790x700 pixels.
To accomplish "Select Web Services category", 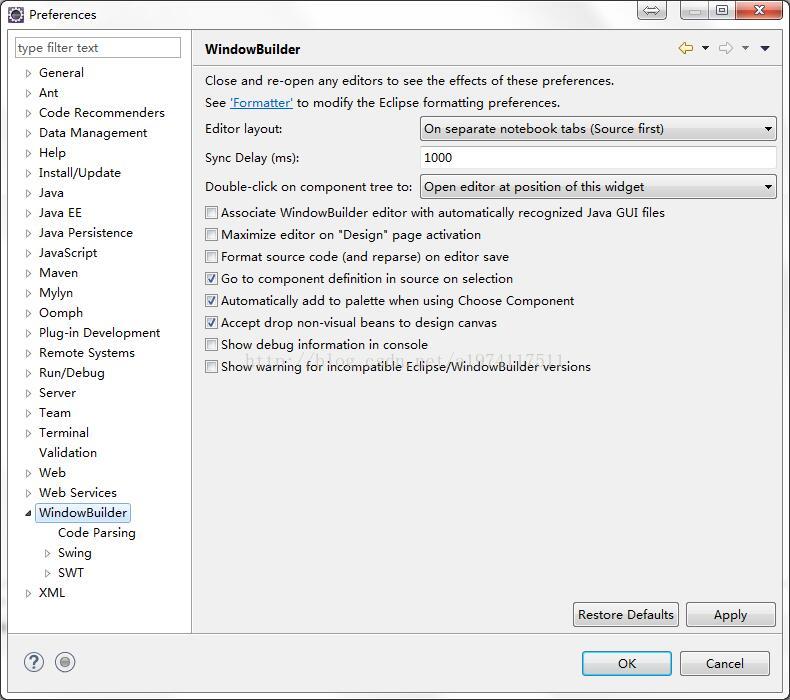I will pos(78,493).
